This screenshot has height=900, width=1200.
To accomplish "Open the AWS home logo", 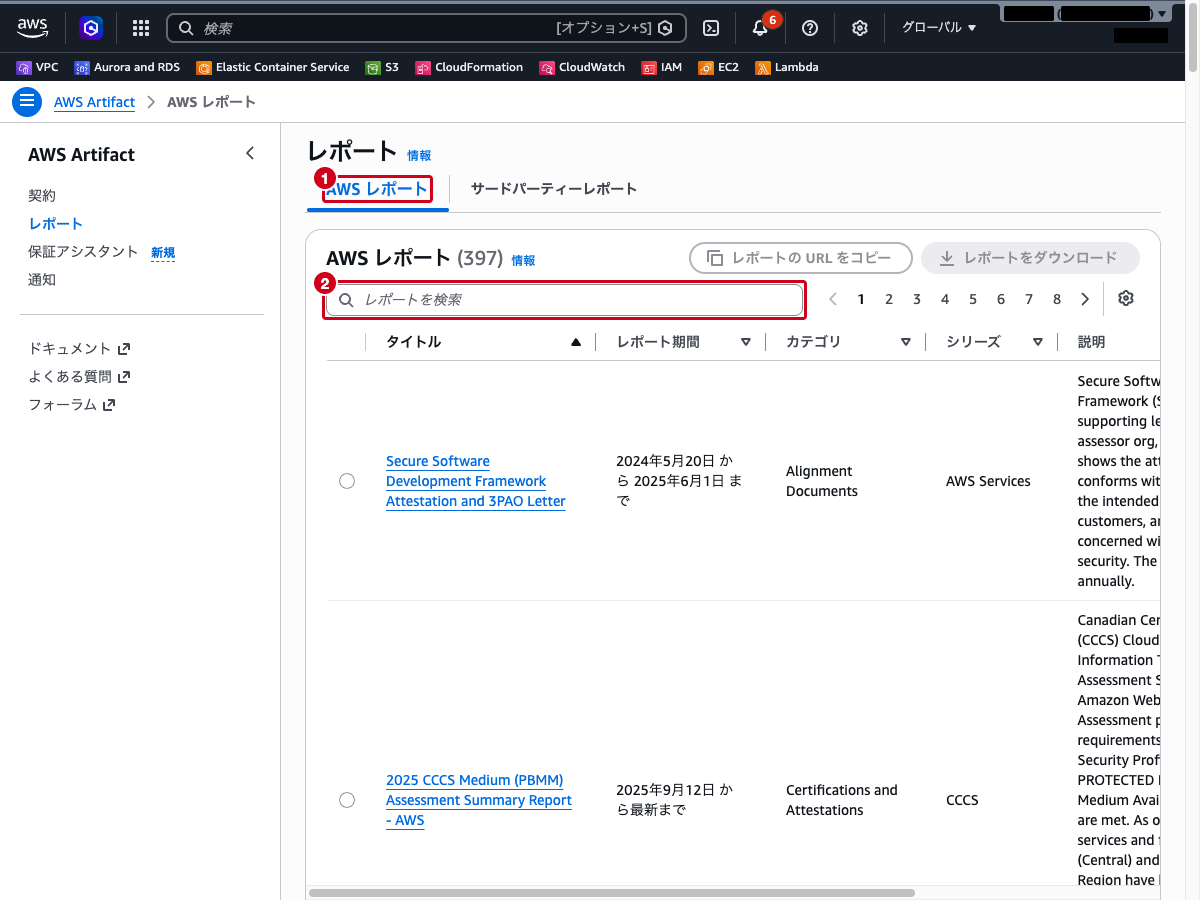I will [x=32, y=28].
